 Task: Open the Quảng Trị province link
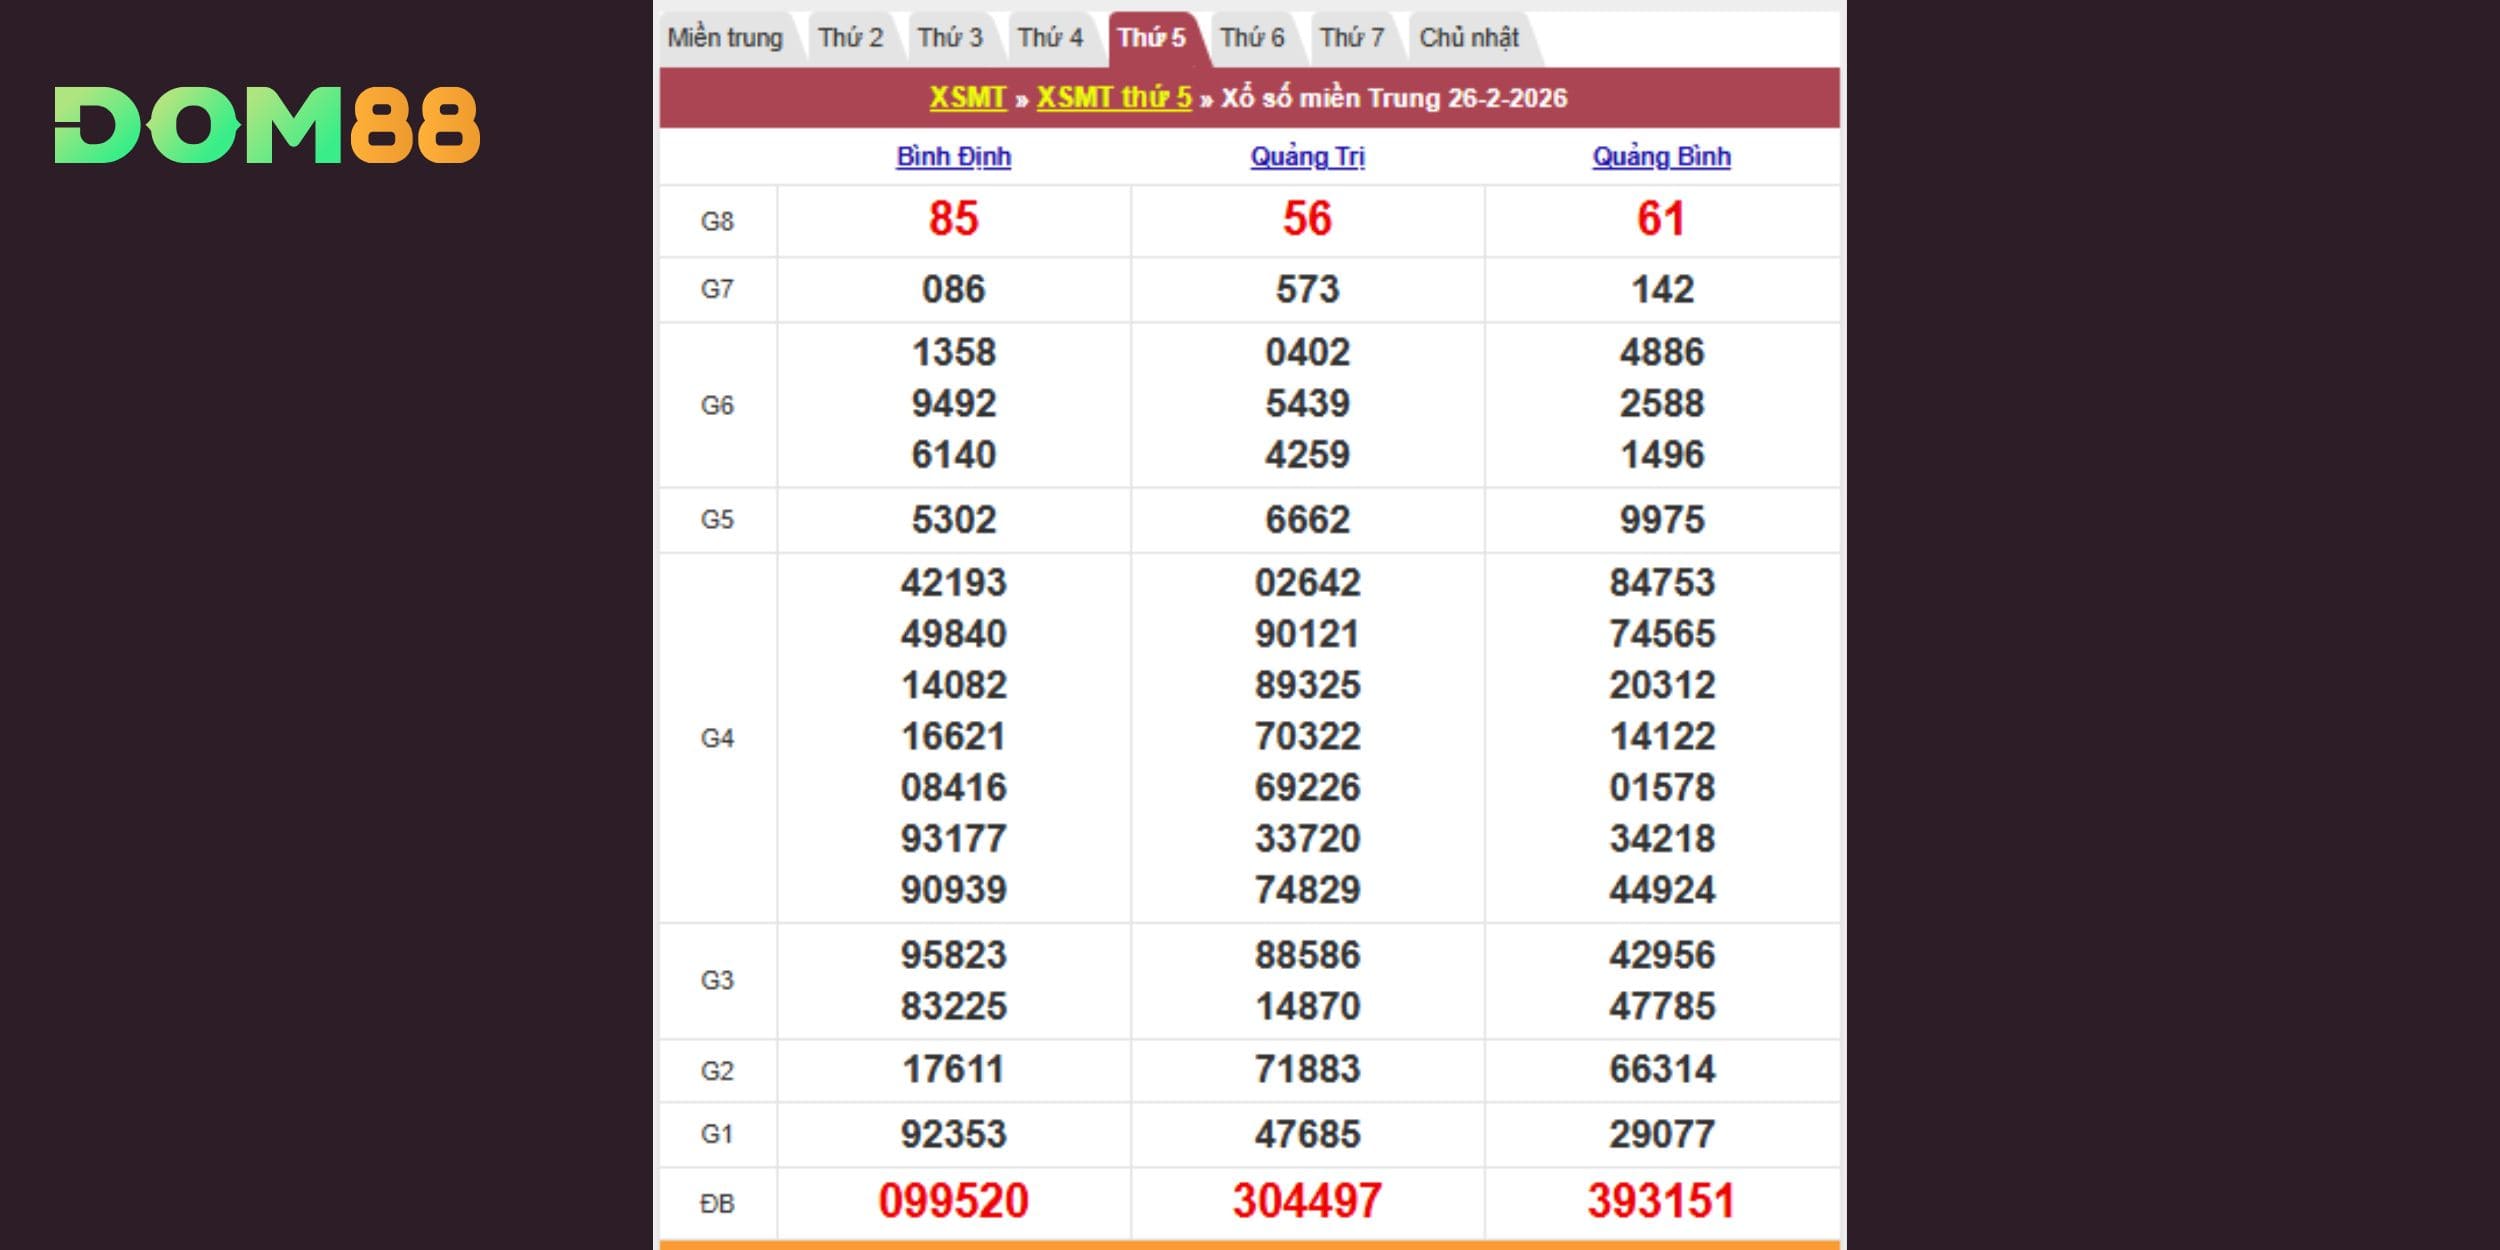(1307, 157)
